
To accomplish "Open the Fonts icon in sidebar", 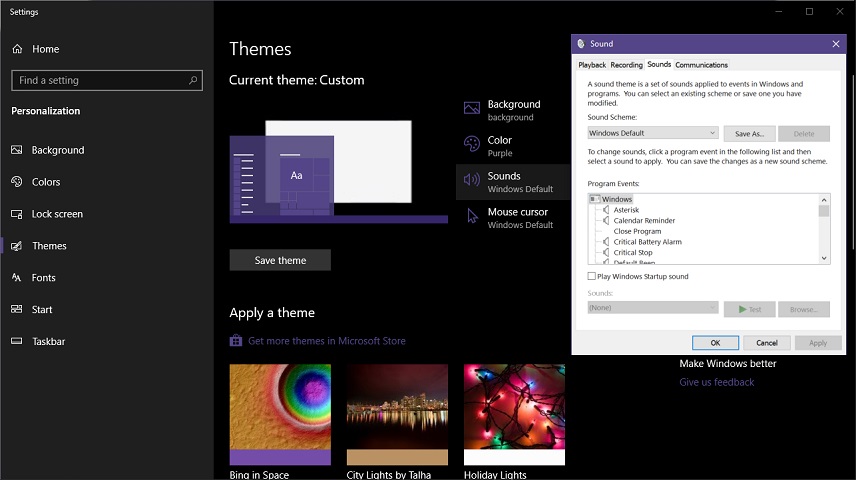I will (17, 277).
